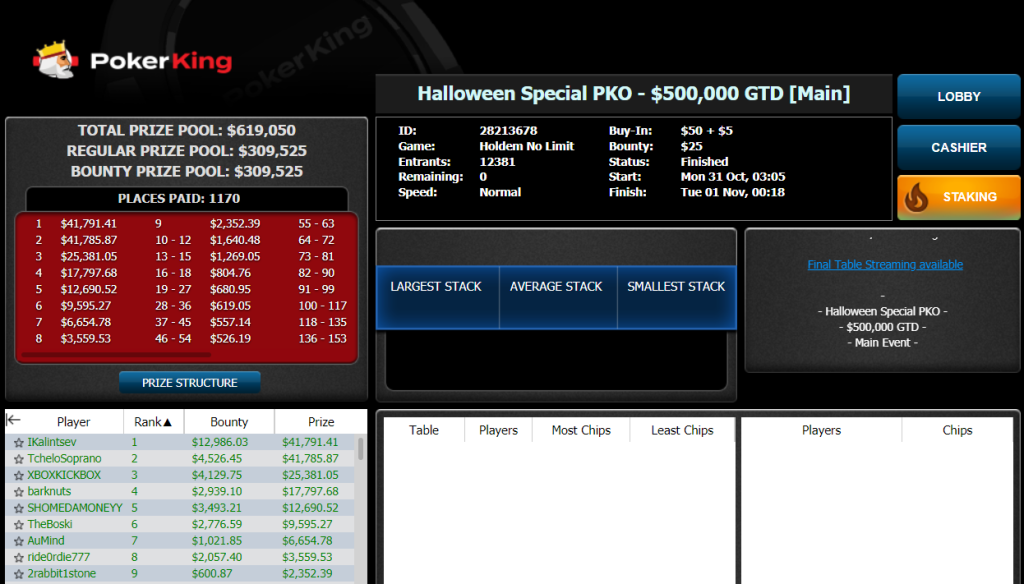Sort players by Prize column
The height and width of the screenshot is (584, 1024).
(x=321, y=422)
